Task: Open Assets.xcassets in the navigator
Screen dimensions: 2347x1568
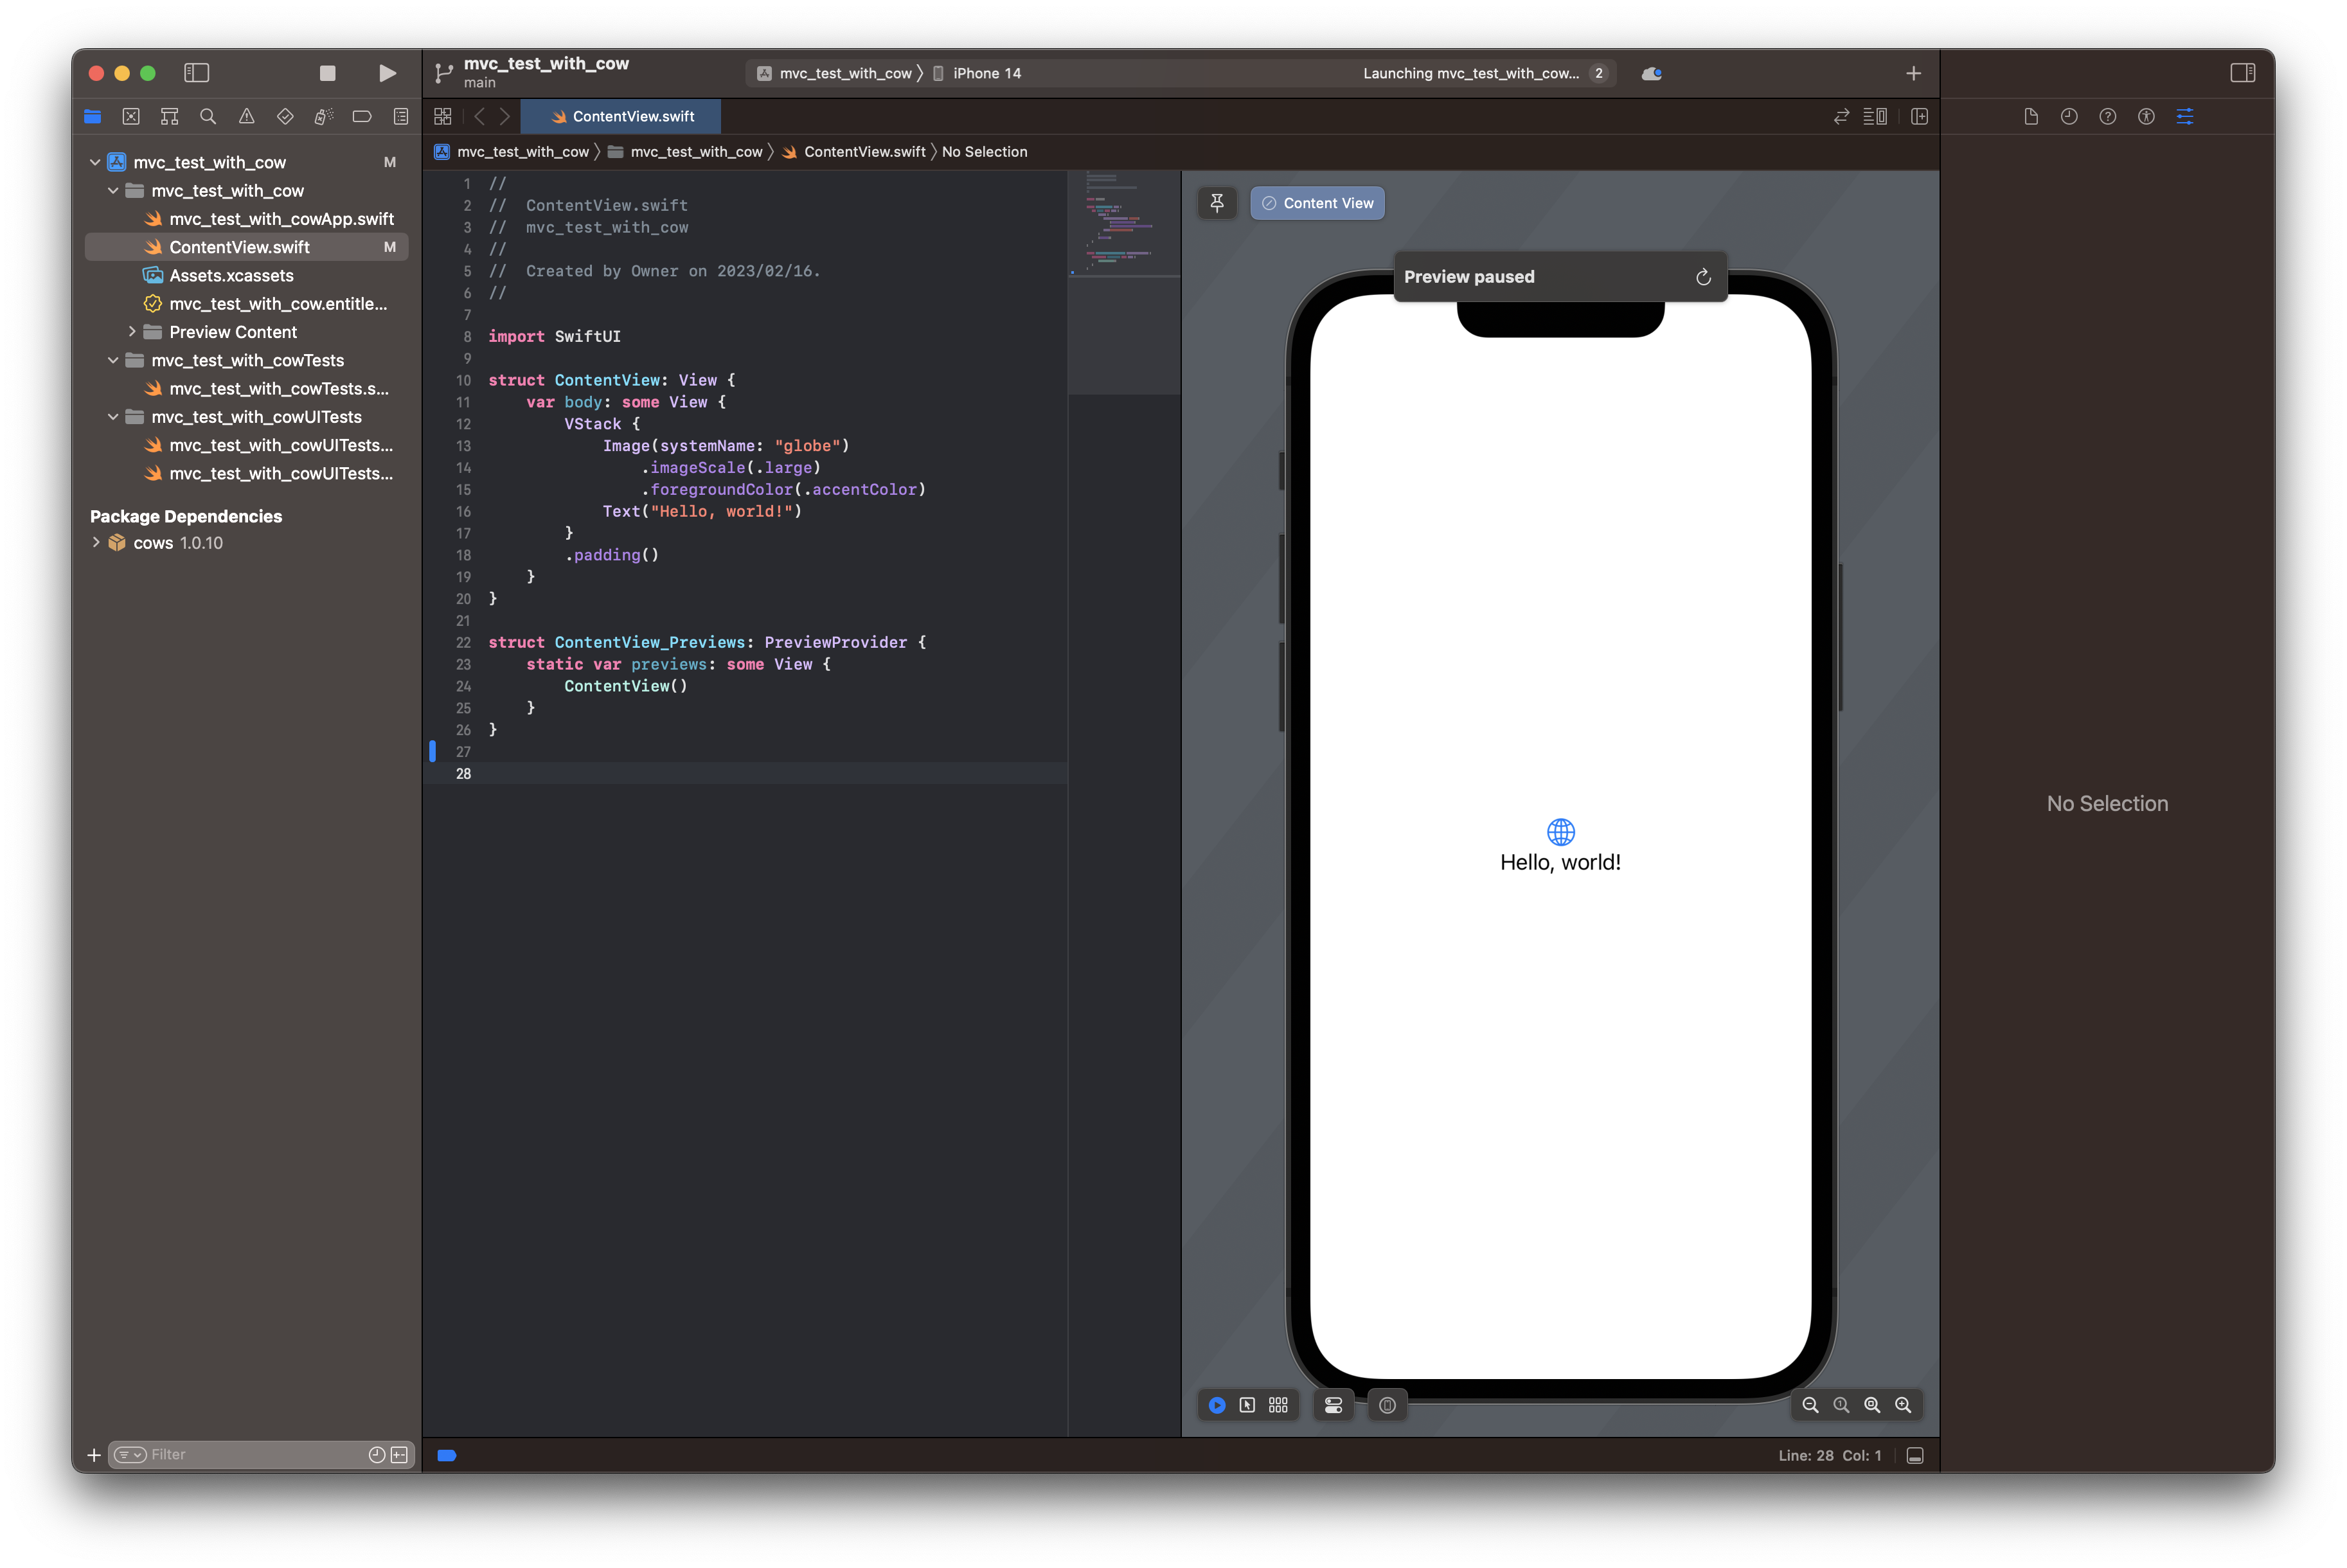Action: (x=231, y=275)
